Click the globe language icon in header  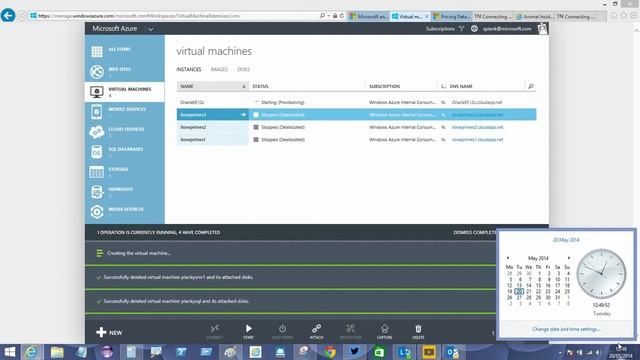474,29
